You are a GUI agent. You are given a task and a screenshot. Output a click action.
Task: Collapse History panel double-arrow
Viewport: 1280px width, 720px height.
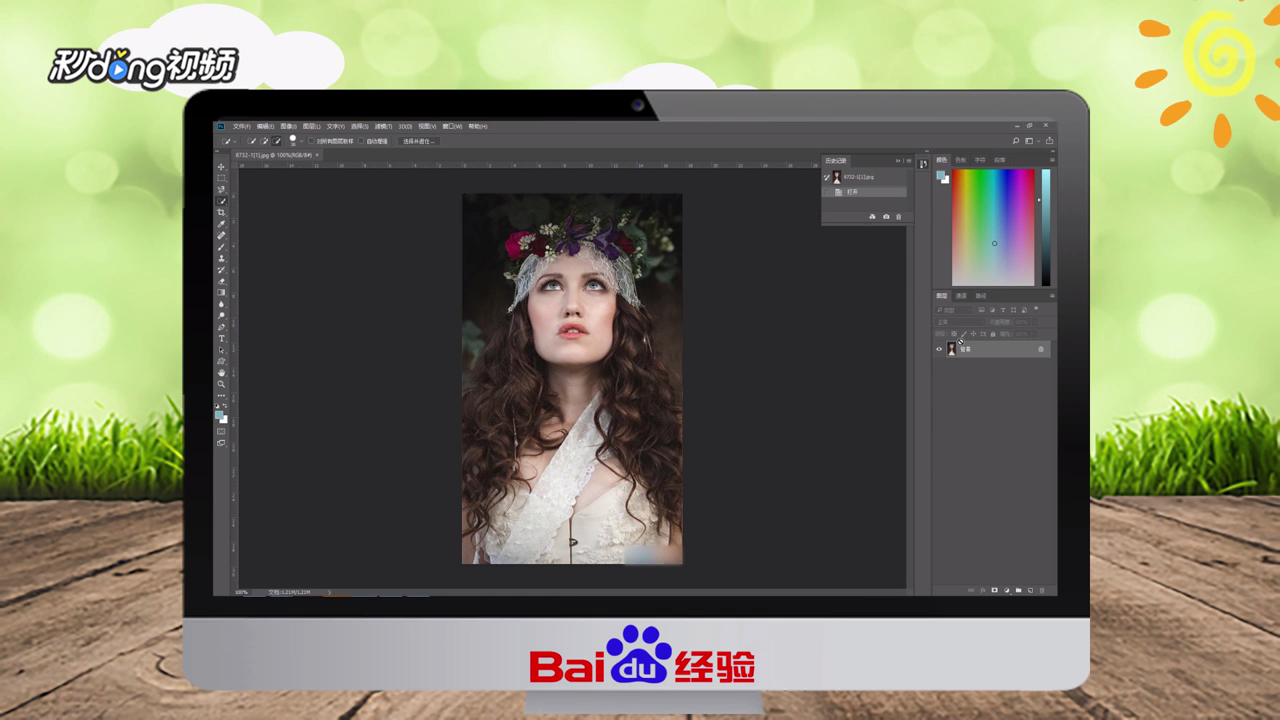tap(898, 161)
